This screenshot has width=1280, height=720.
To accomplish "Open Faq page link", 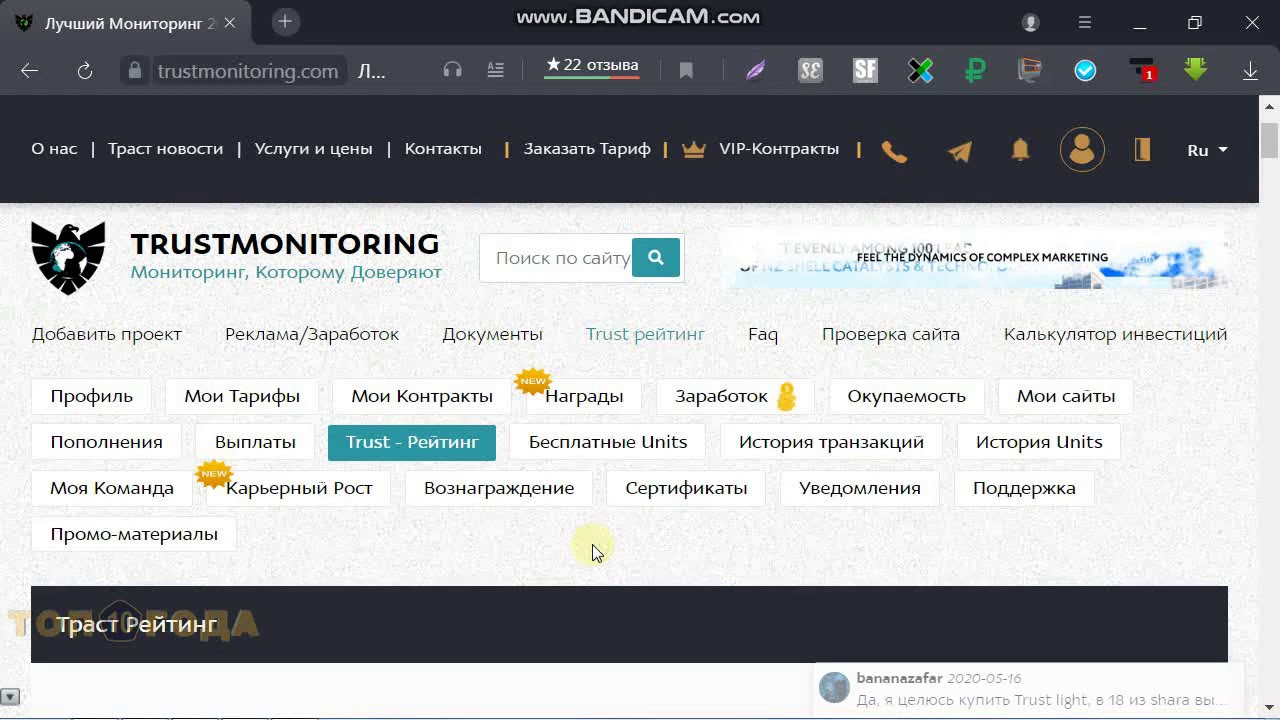I will point(763,334).
